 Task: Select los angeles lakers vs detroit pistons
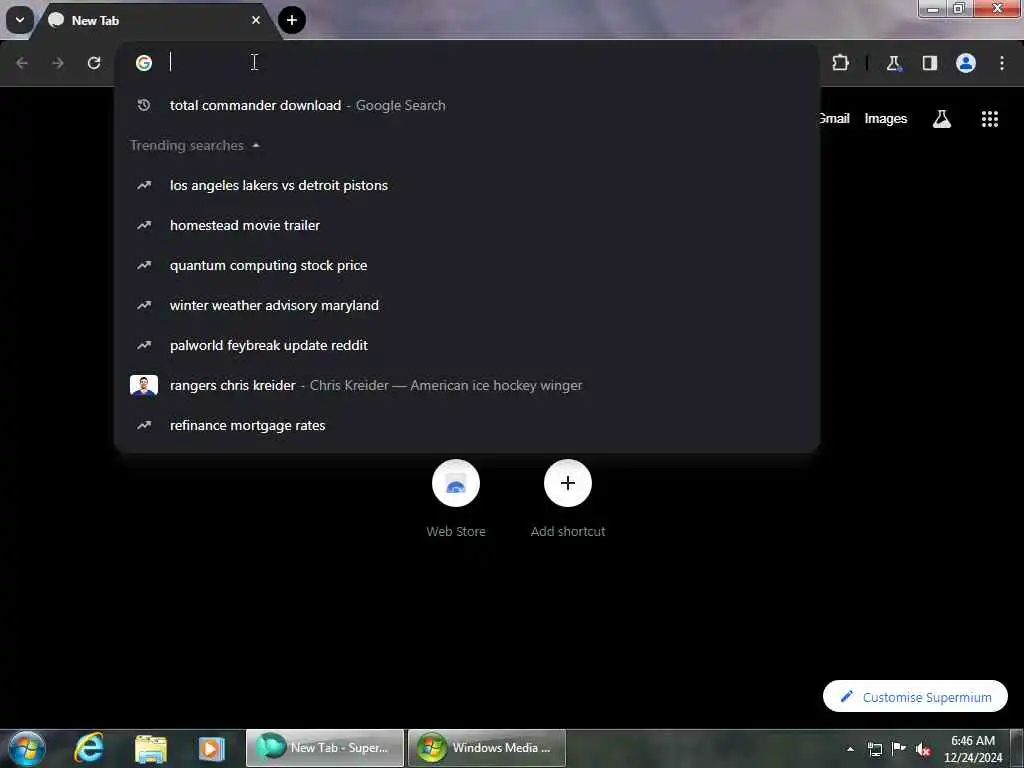tap(467, 185)
